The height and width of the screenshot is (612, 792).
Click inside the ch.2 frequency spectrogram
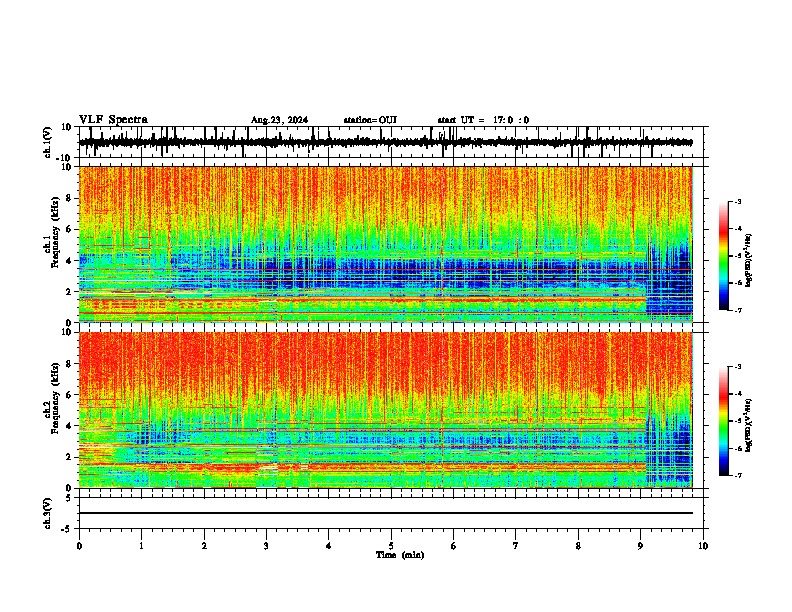click(x=385, y=410)
